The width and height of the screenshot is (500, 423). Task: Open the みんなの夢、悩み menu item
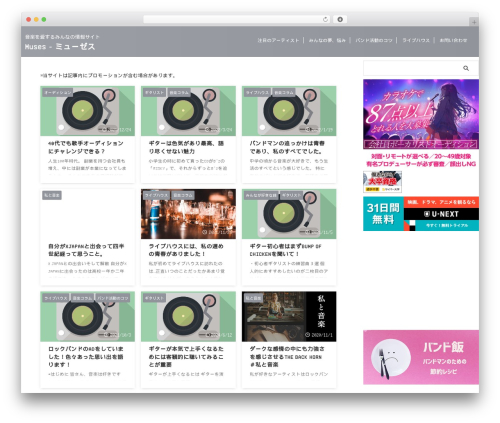click(x=327, y=40)
